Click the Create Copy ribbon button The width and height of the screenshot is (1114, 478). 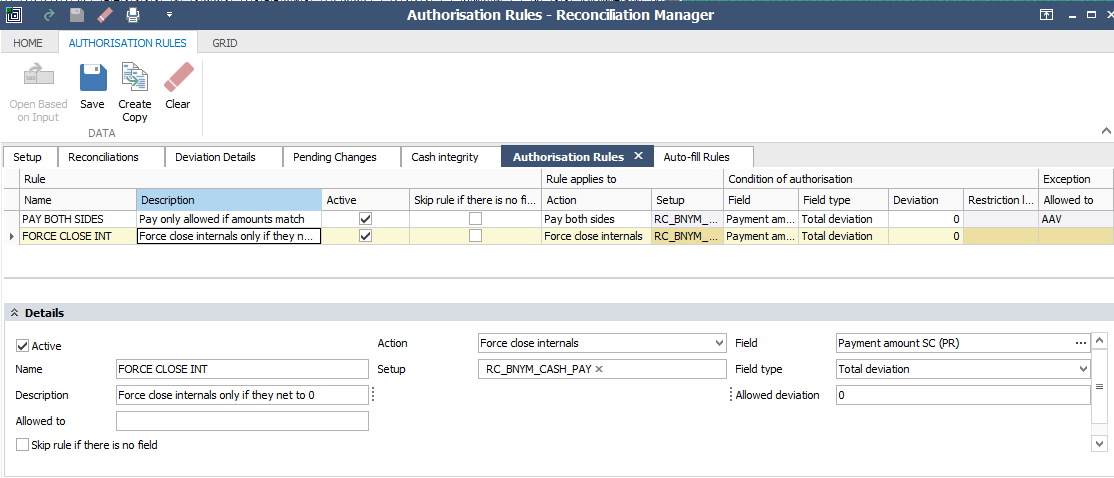134,92
